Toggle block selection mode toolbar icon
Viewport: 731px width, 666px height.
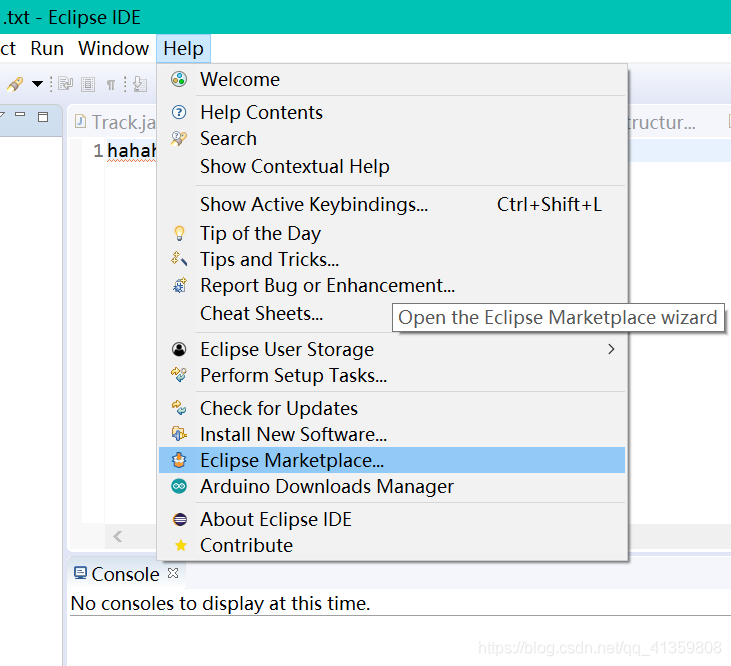pos(88,84)
